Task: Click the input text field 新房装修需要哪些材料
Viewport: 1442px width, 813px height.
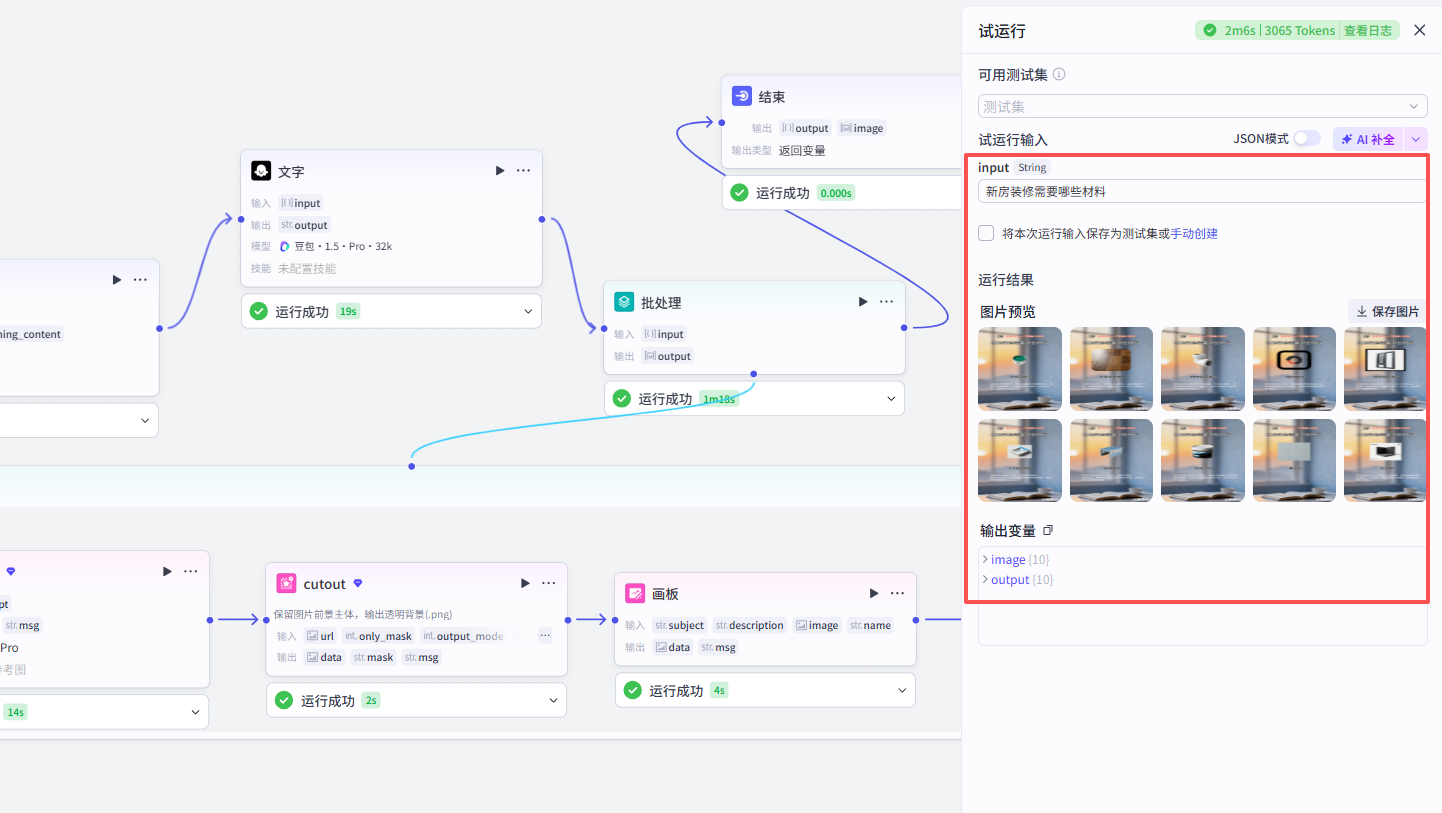Action: 1202,191
